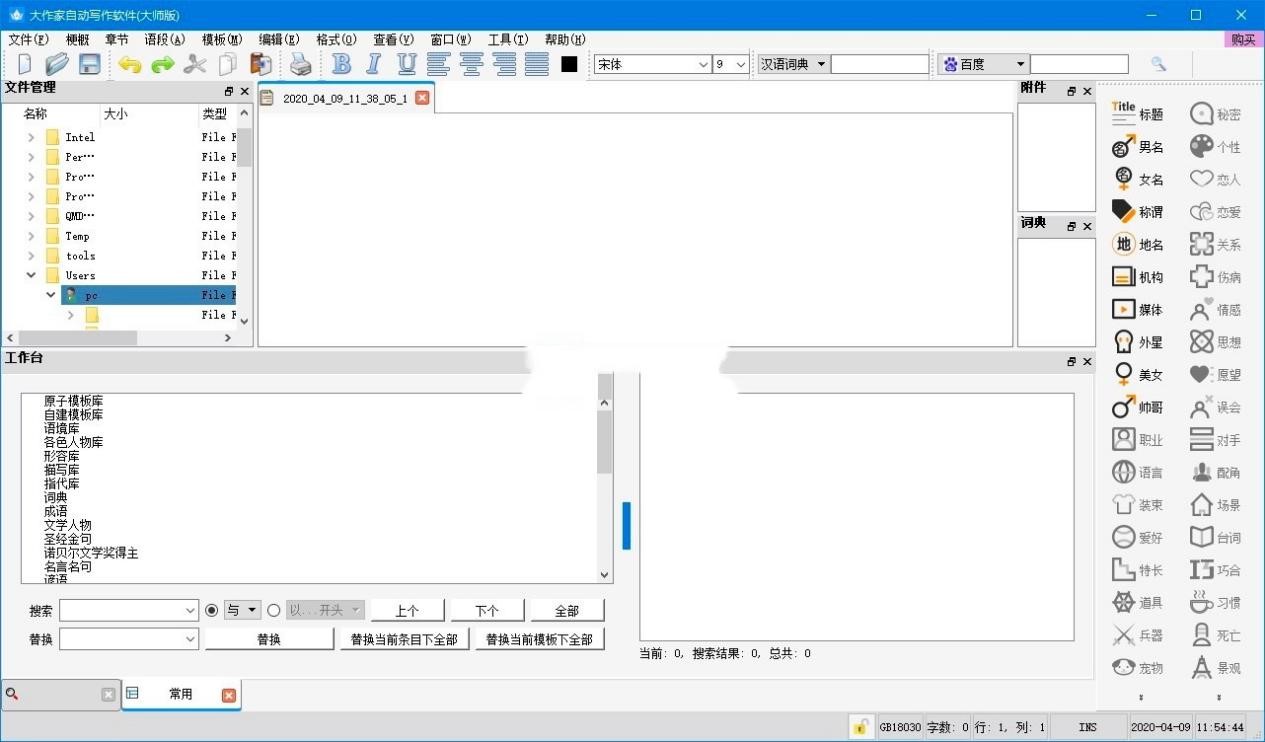Justify text alignment
The height and width of the screenshot is (742, 1265).
pos(537,64)
